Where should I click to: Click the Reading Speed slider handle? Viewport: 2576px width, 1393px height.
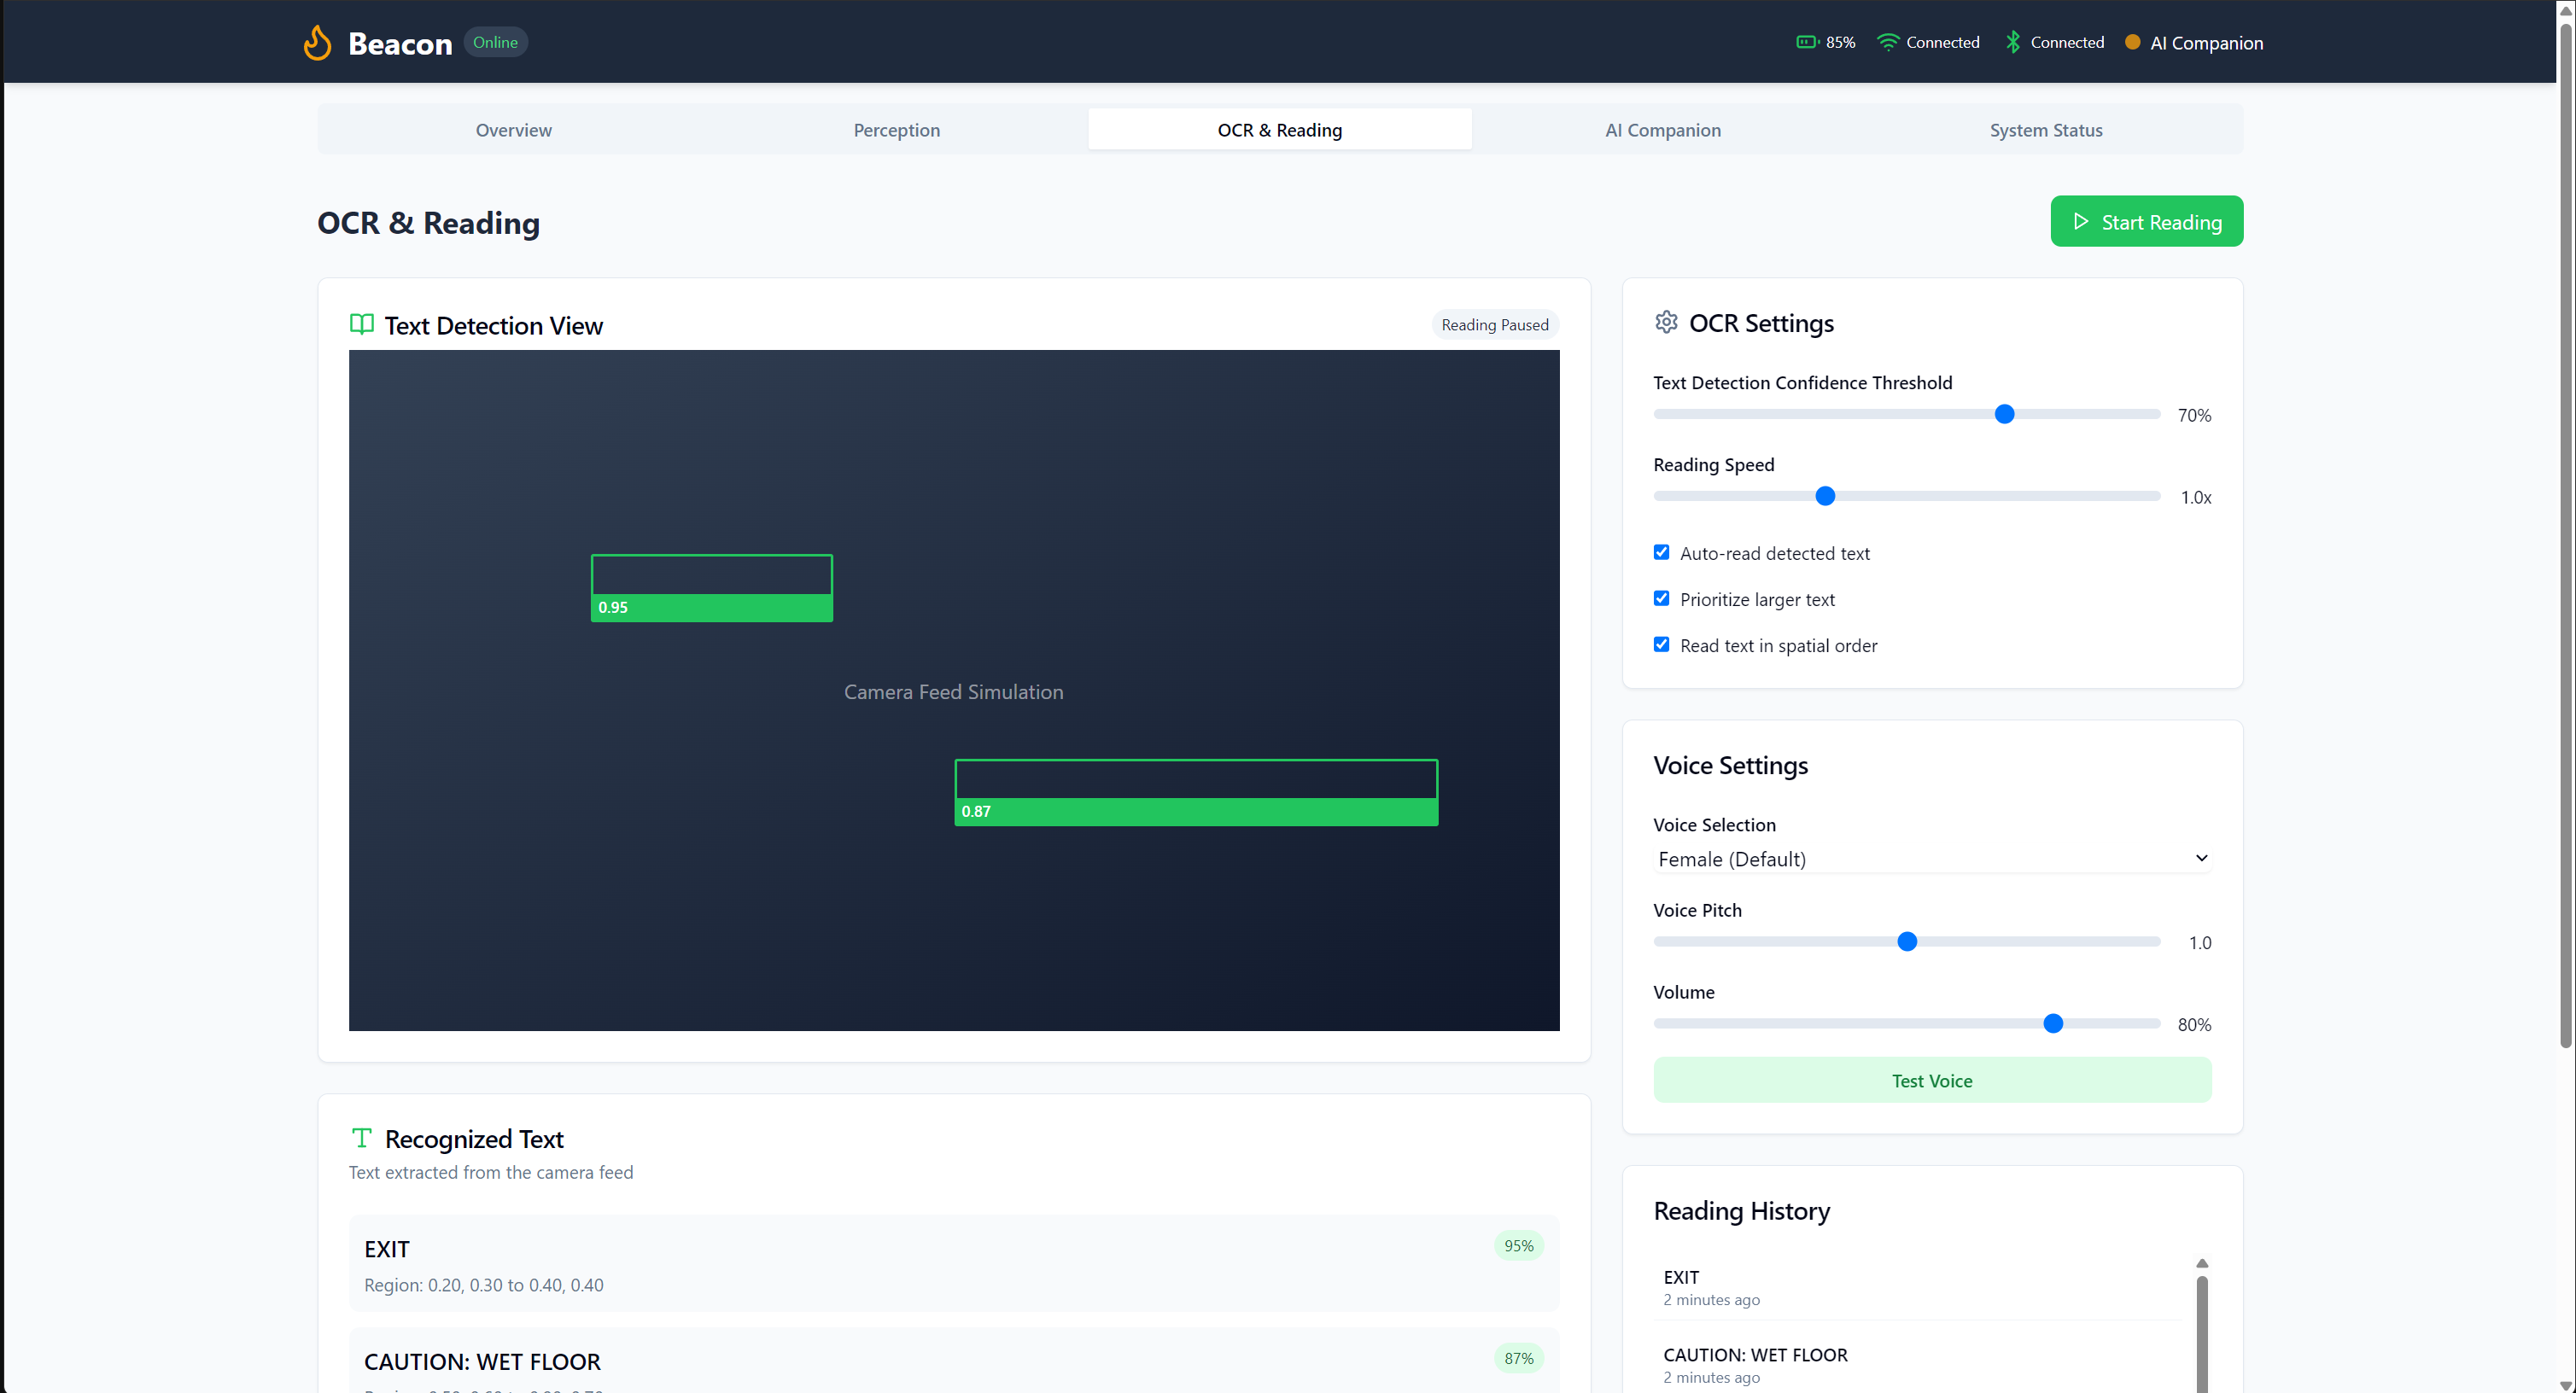click(x=1825, y=496)
